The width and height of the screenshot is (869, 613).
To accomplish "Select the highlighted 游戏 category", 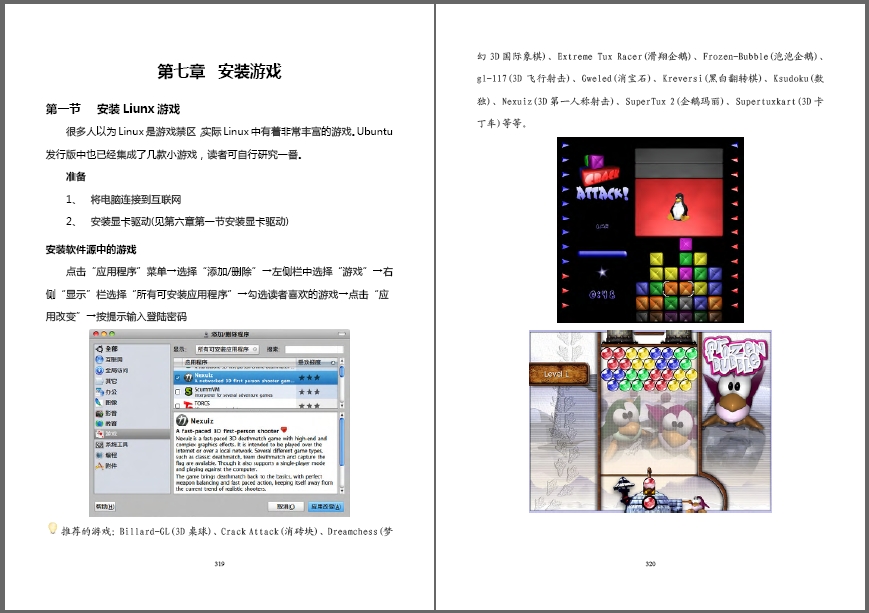I will tap(132, 434).
